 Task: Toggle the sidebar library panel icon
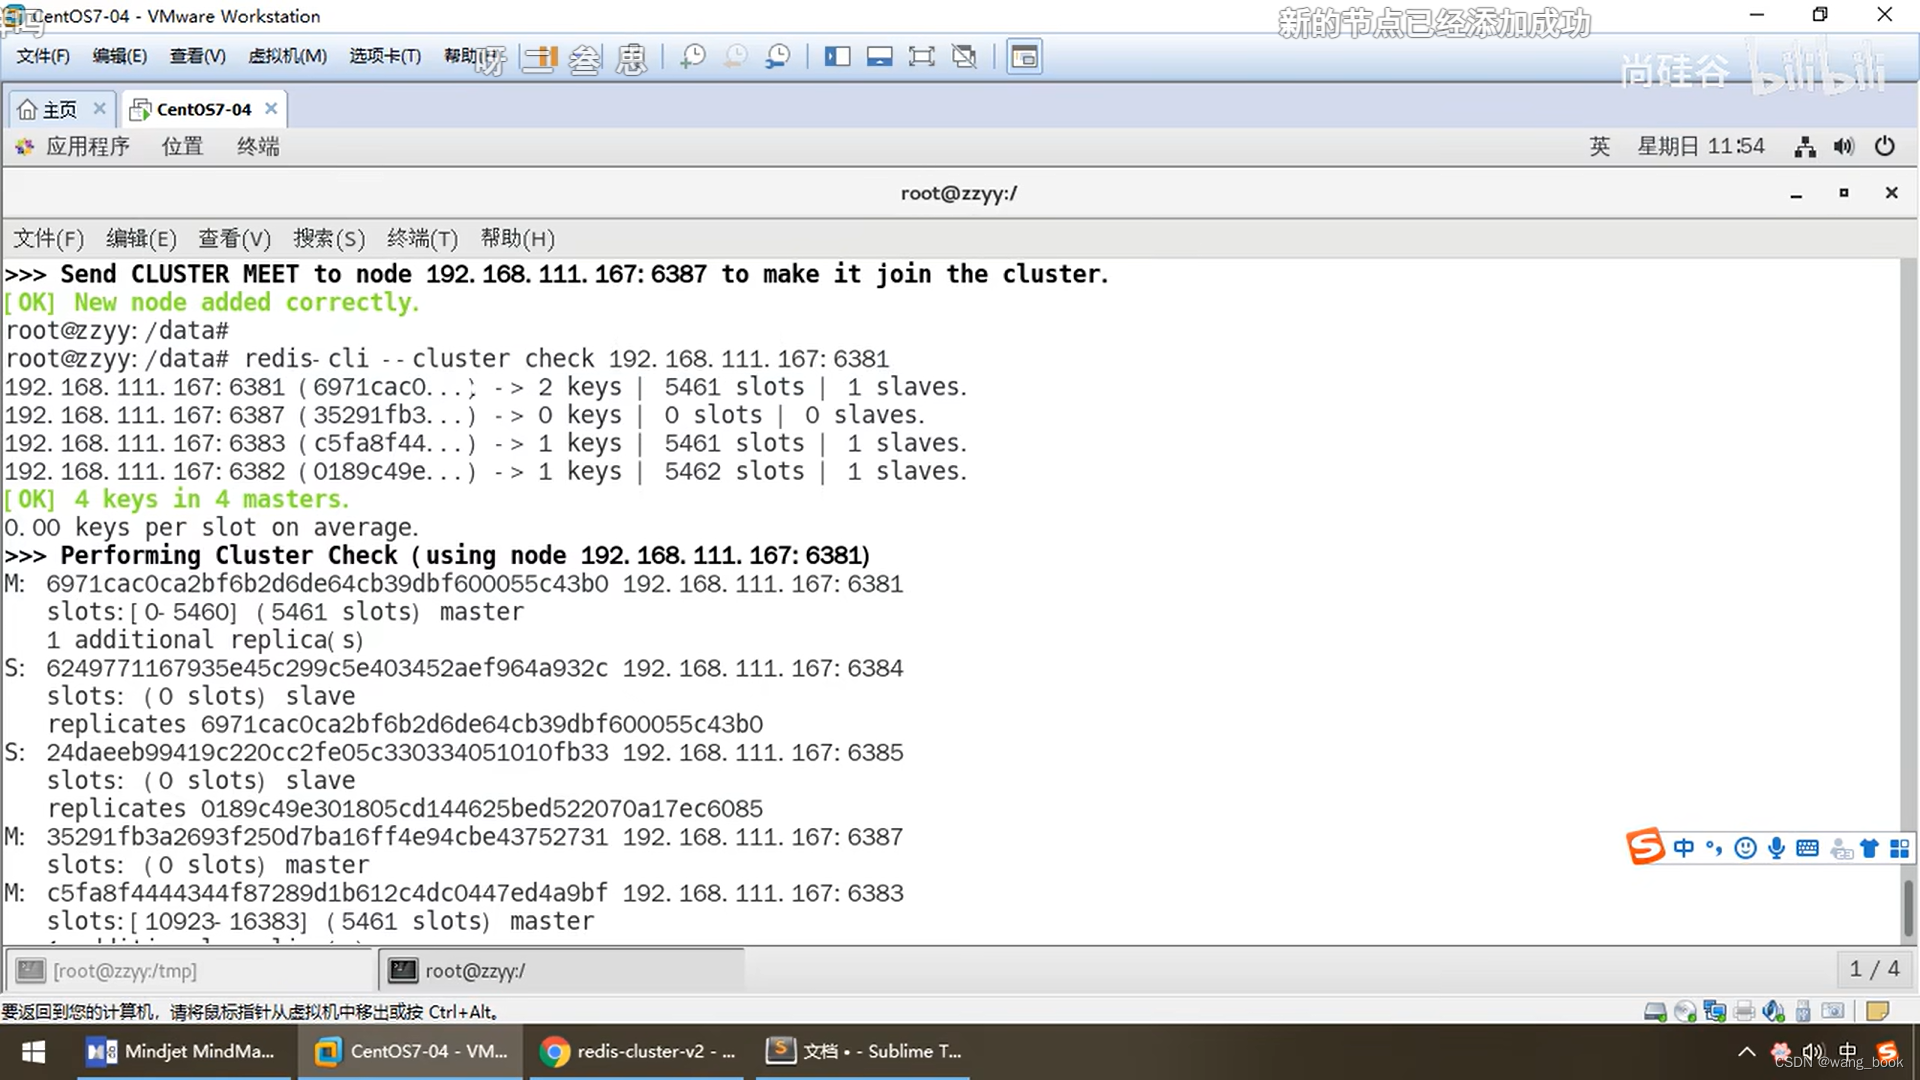pyautogui.click(x=837, y=57)
